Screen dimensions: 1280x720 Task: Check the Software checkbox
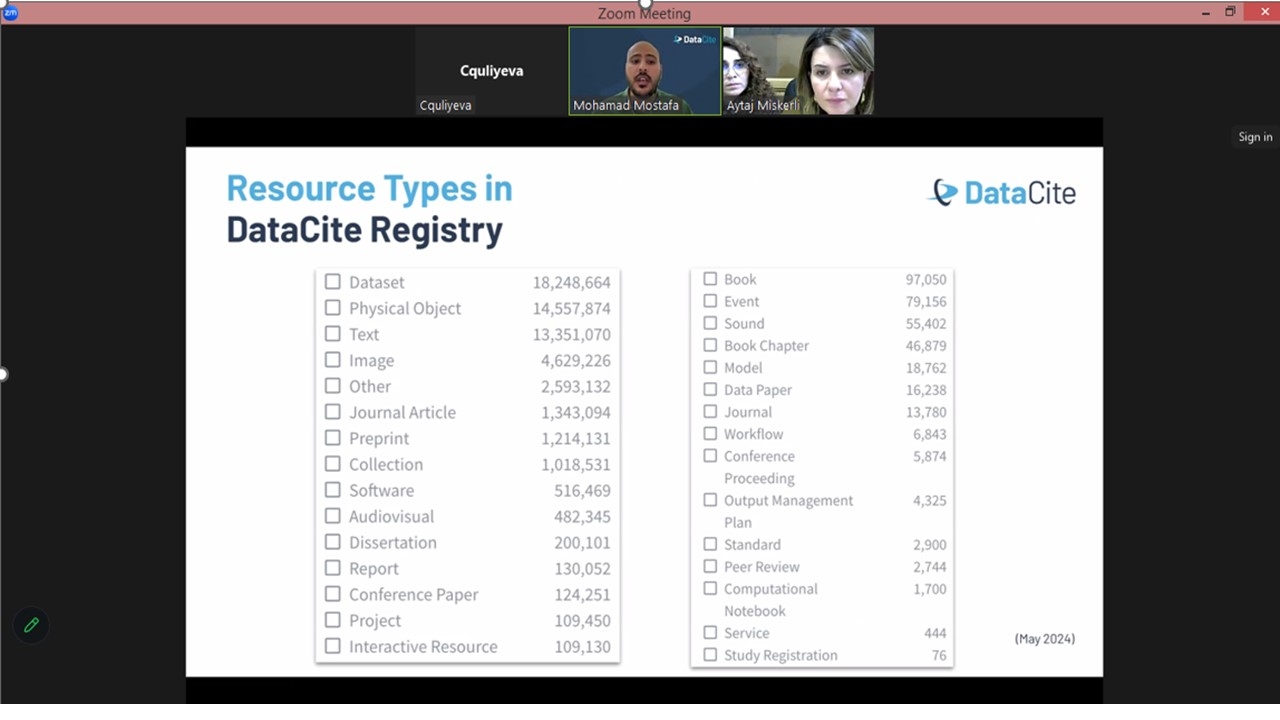332,490
